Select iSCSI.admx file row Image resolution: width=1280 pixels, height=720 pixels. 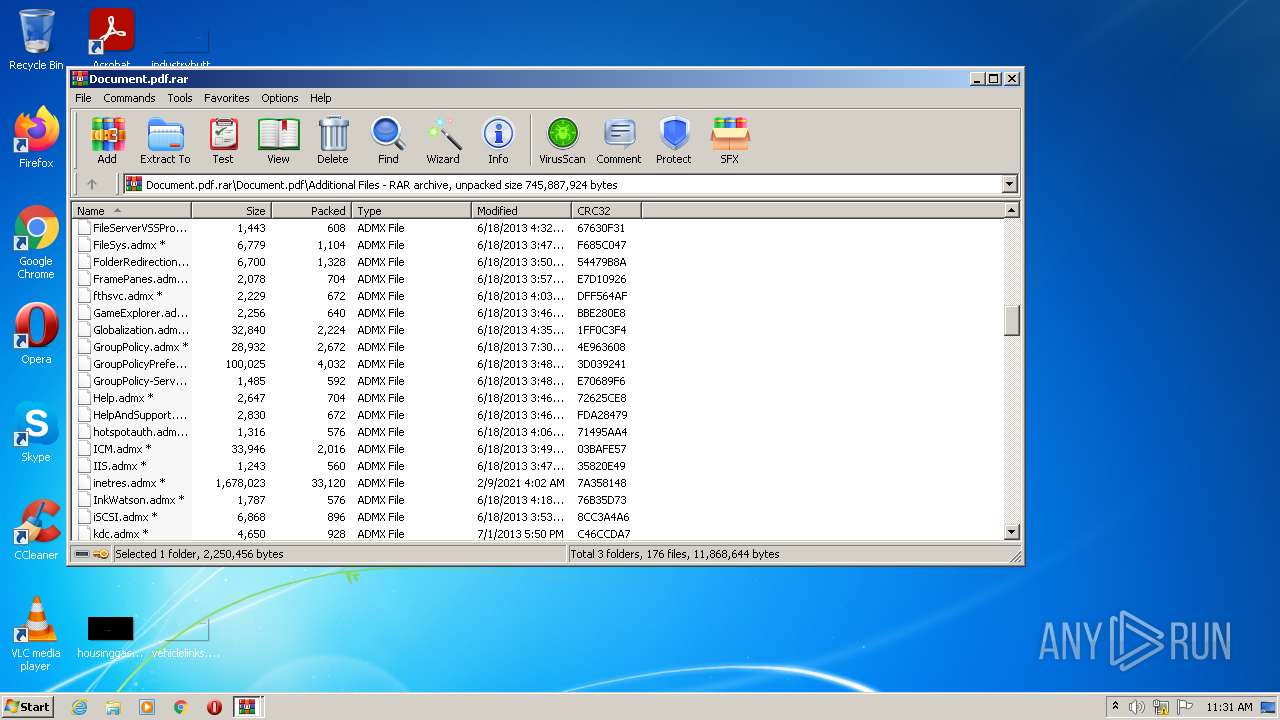538,517
